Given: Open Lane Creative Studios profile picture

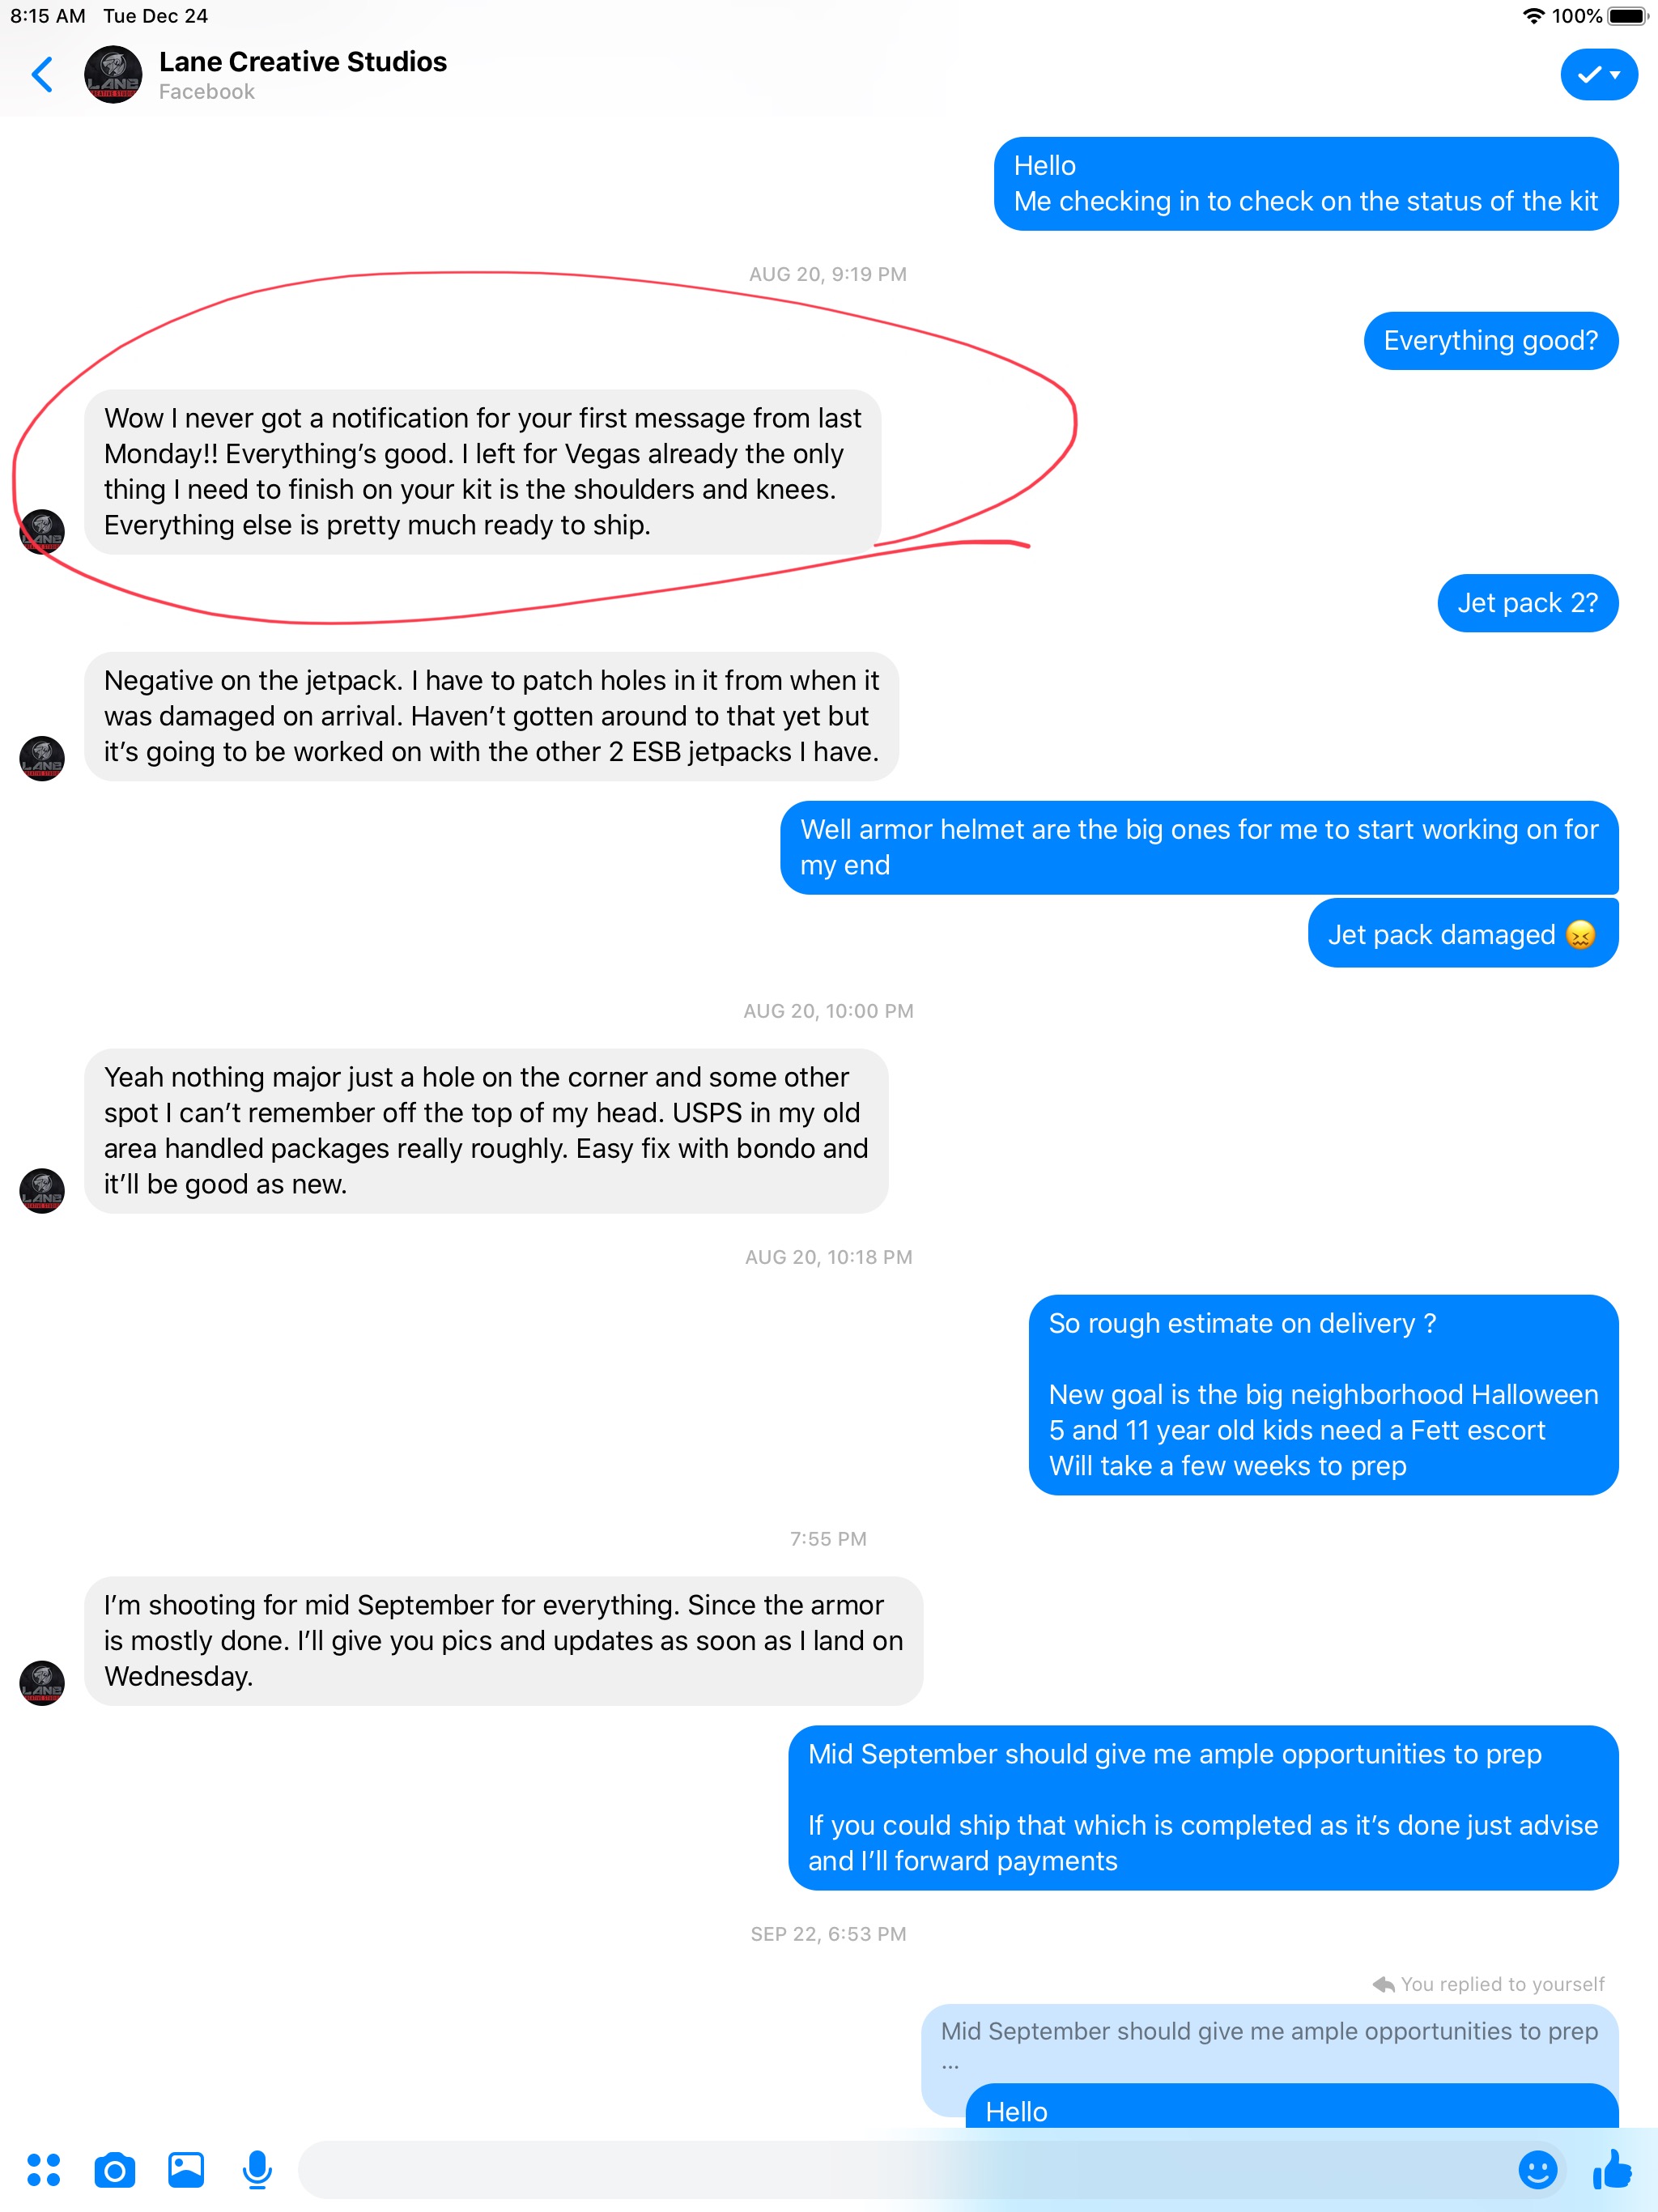Looking at the screenshot, I should 113,74.
